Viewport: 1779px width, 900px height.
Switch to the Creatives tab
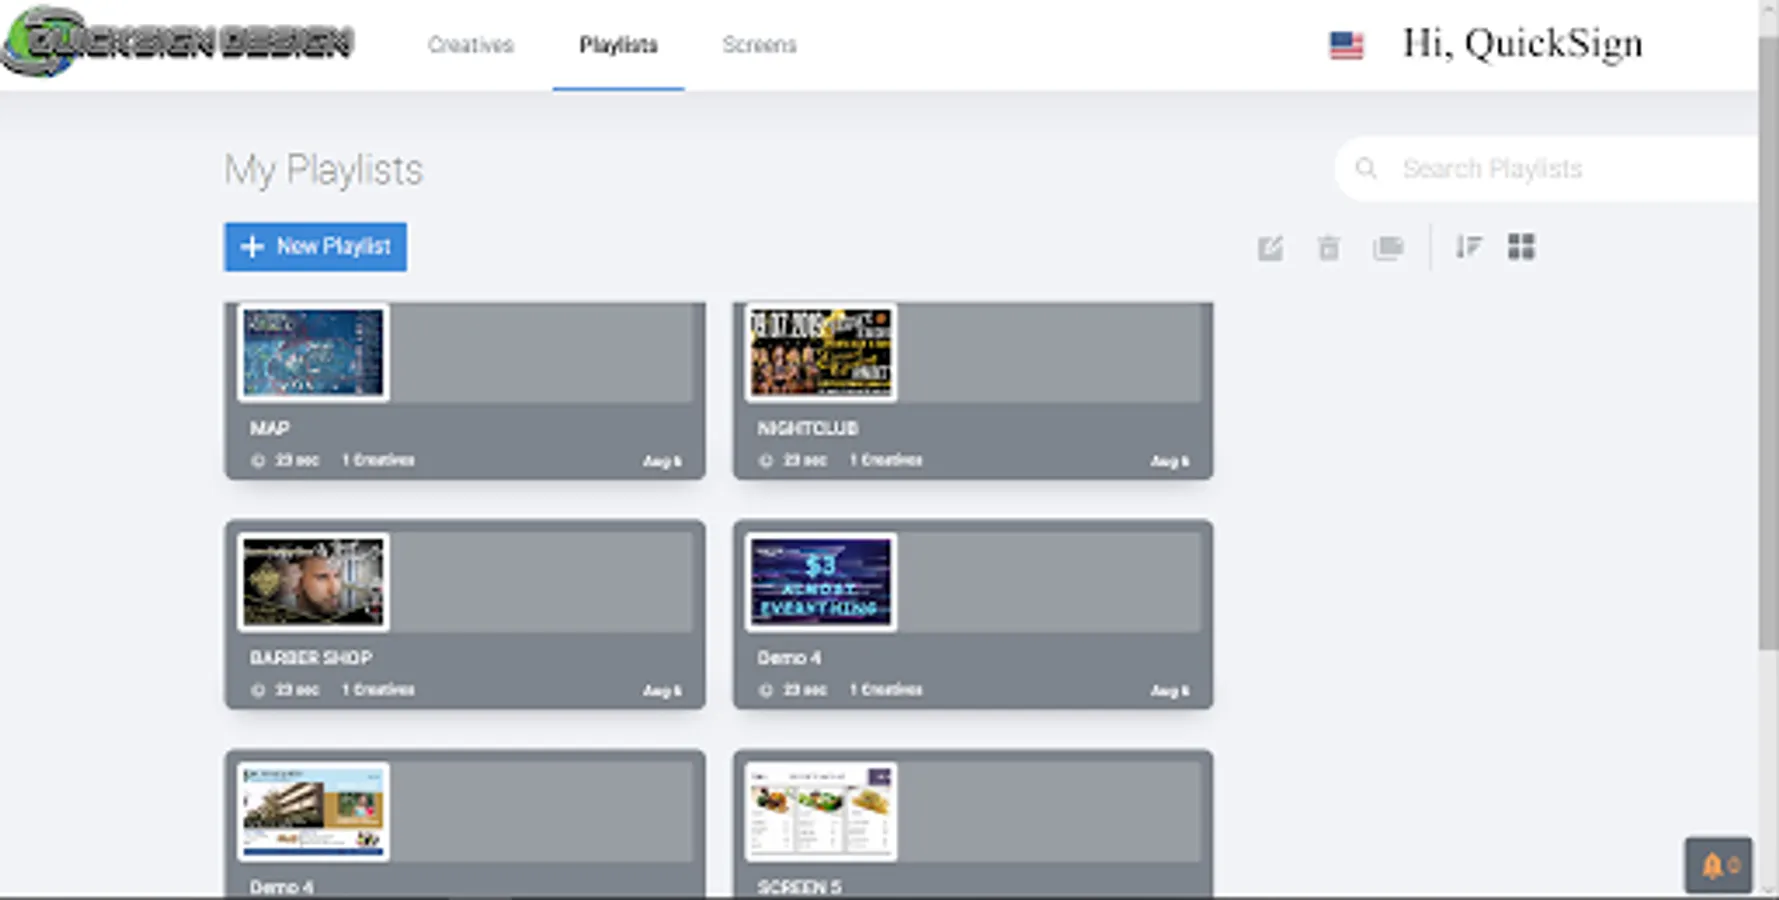(x=470, y=45)
